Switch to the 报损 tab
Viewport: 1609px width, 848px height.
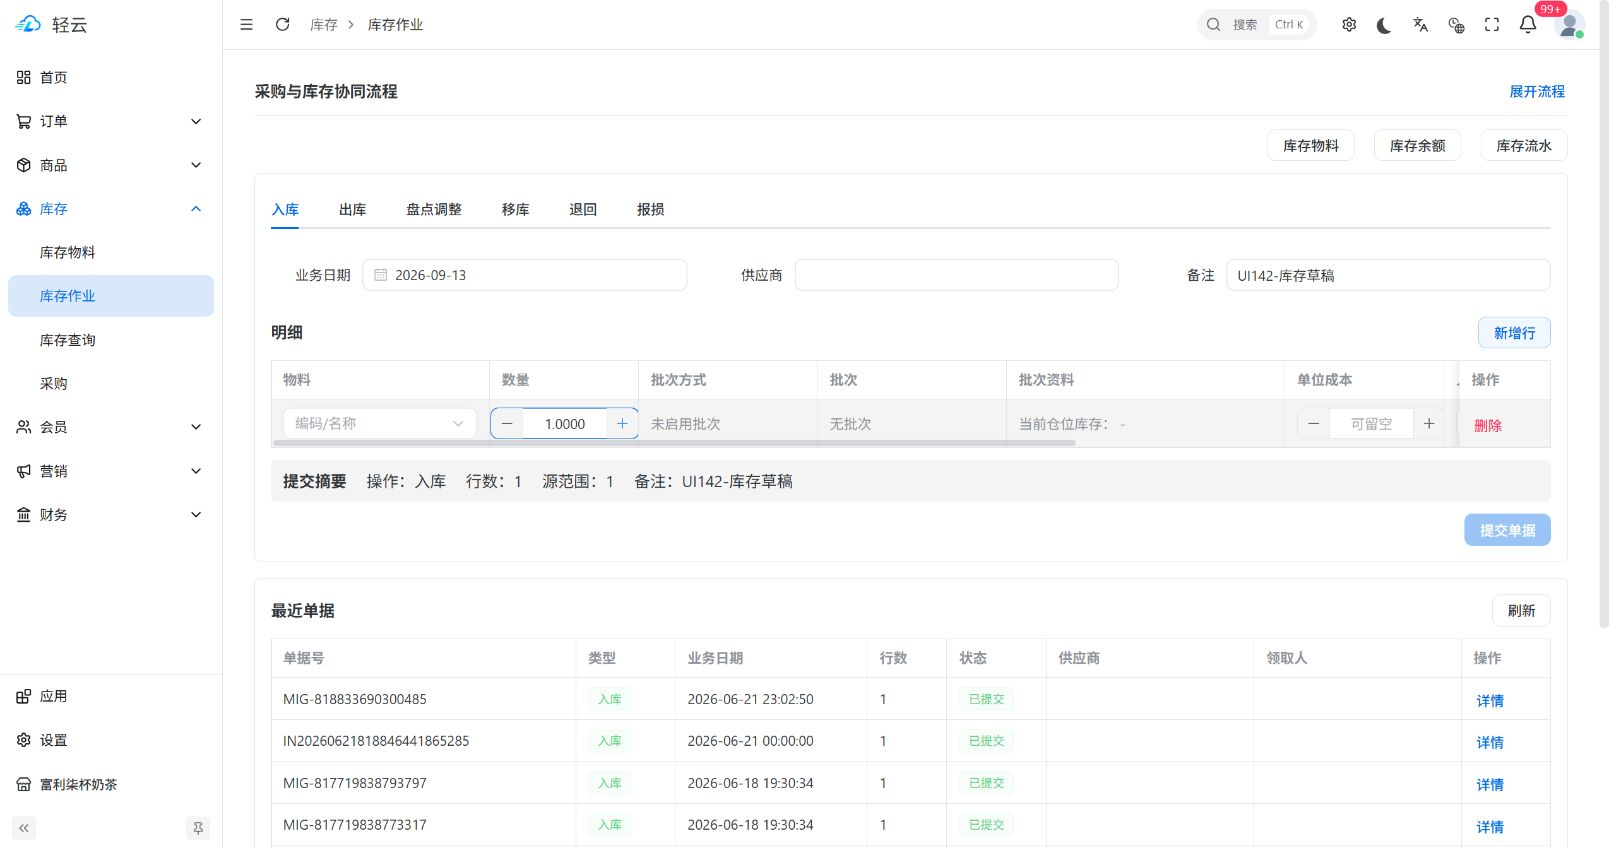[651, 209]
